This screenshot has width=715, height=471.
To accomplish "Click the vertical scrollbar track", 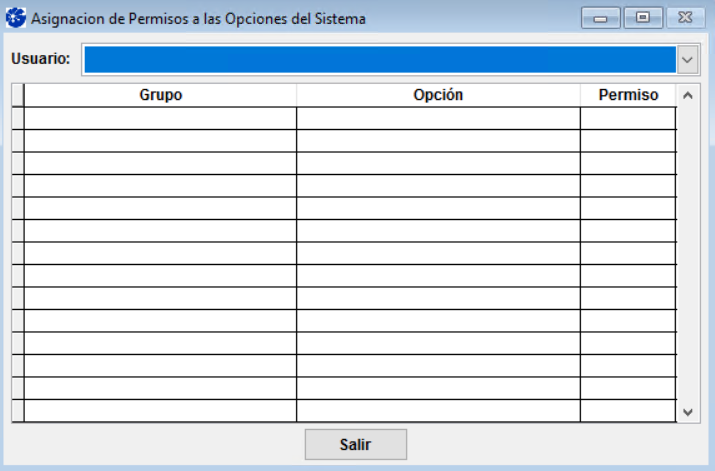I will (x=687, y=250).
